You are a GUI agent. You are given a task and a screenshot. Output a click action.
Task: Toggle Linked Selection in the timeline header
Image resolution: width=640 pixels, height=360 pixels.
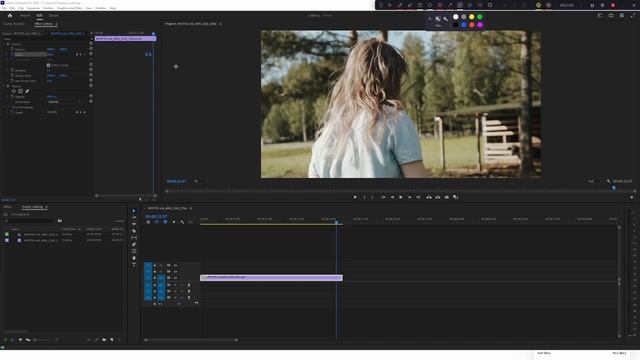click(x=165, y=222)
